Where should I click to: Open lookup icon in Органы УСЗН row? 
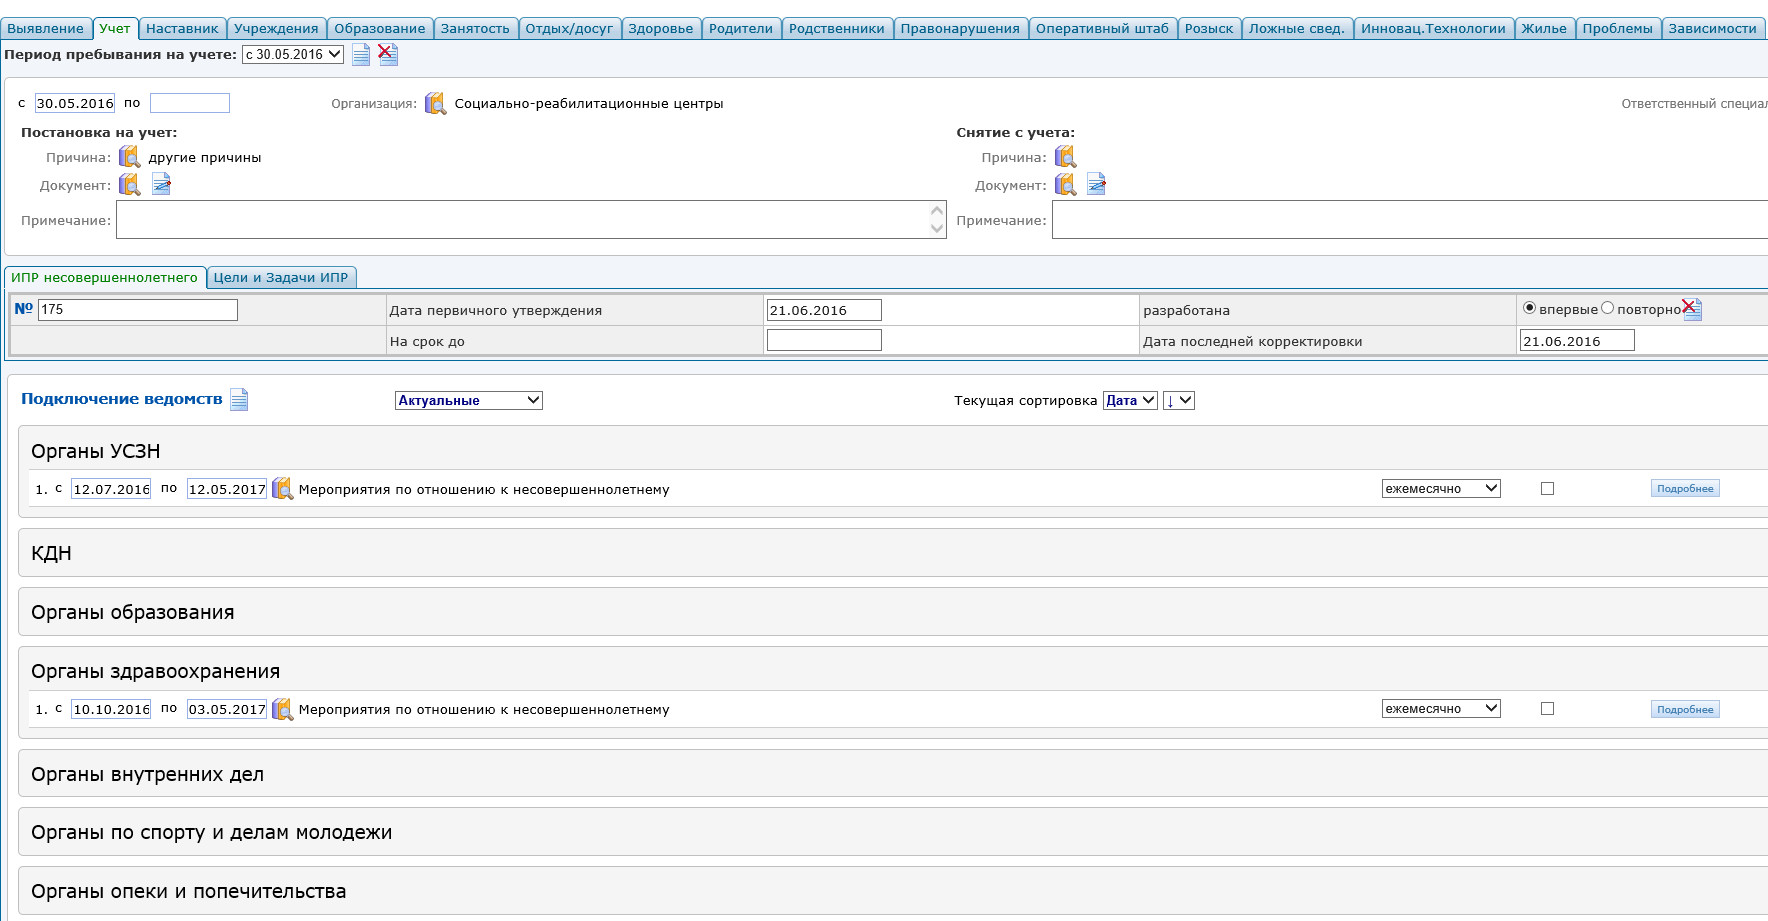click(283, 489)
